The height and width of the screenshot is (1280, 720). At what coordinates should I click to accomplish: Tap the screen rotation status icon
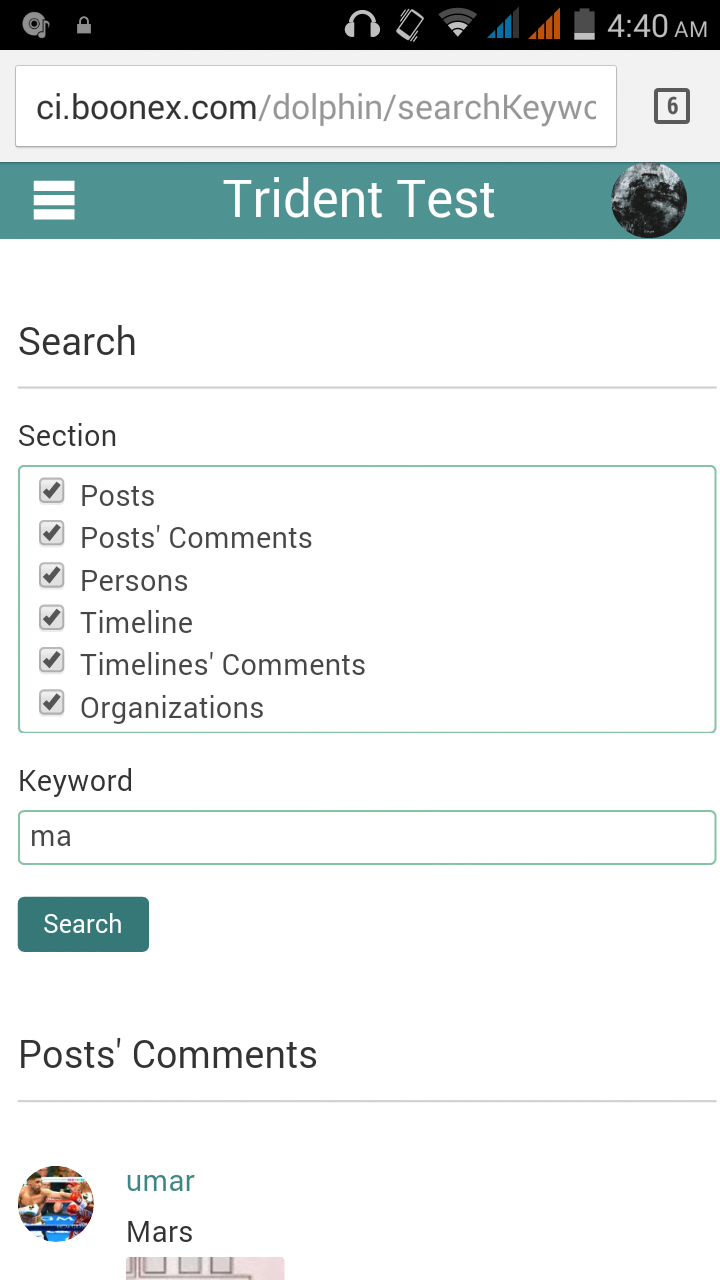point(410,25)
